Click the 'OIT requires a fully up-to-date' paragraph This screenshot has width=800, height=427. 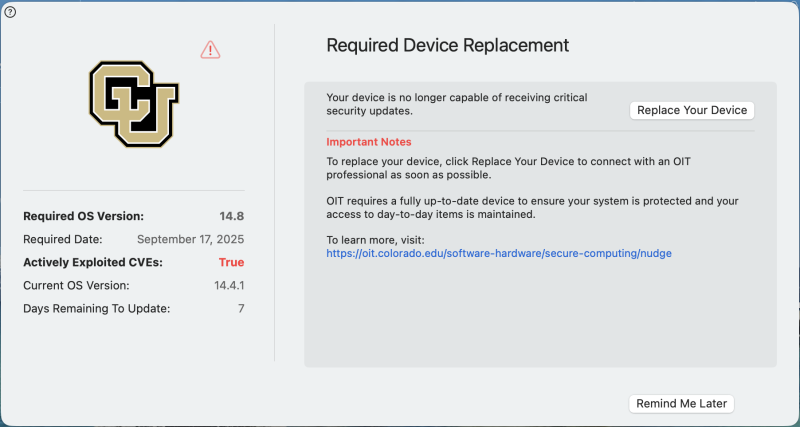[x=532, y=208]
